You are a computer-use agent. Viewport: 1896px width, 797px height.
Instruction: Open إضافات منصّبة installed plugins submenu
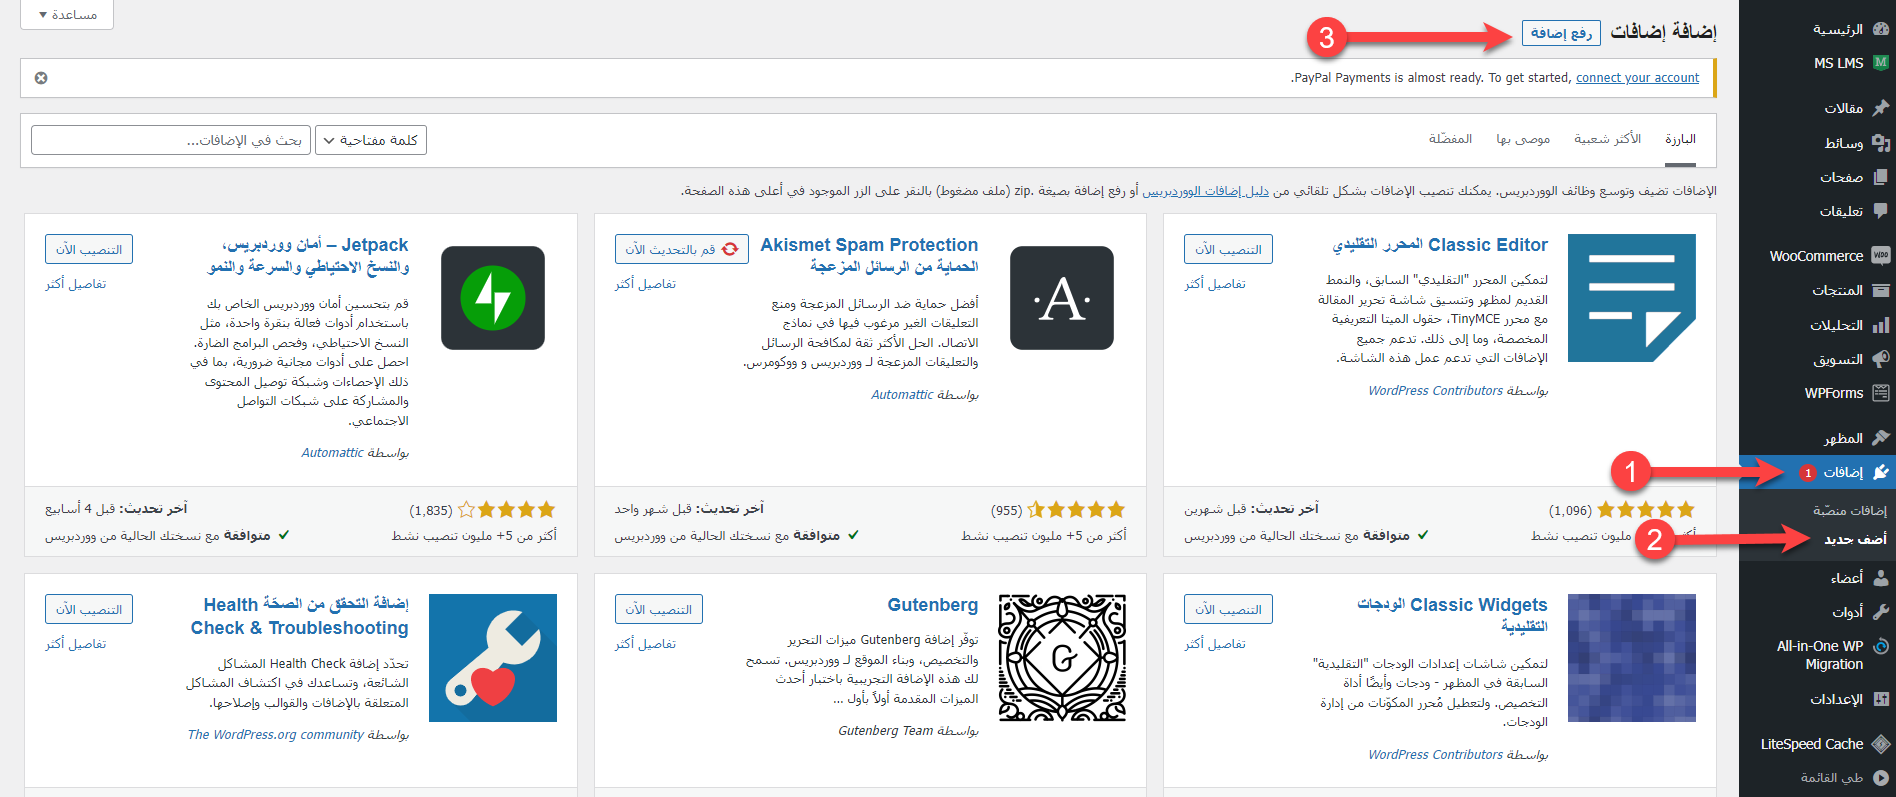point(1849,510)
